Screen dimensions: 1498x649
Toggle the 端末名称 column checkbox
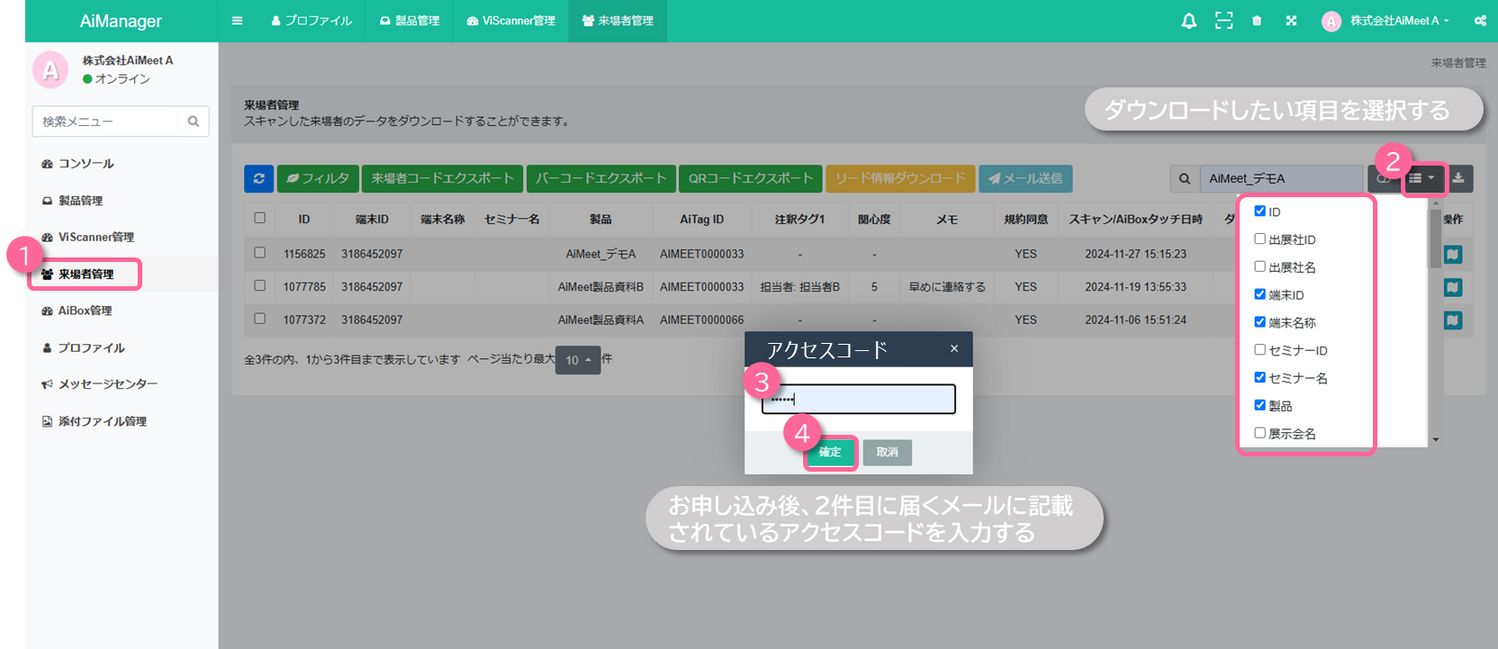click(1260, 322)
